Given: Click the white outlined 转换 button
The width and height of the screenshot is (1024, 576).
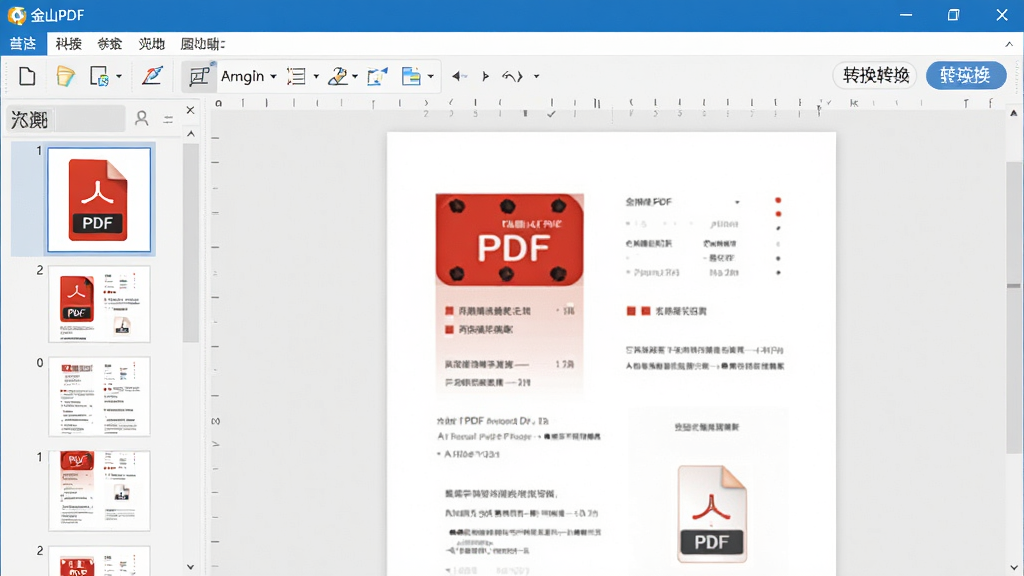Looking at the screenshot, I should coord(875,76).
